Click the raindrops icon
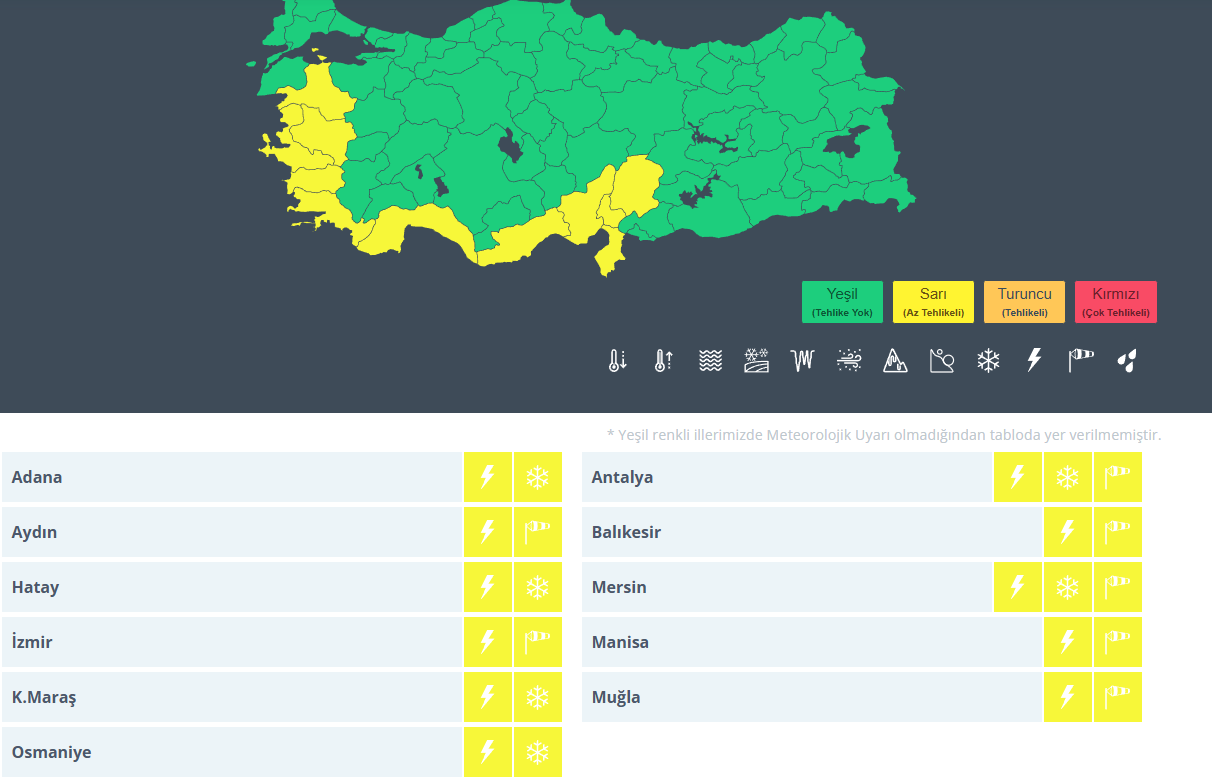The image size is (1212, 781). (1127, 361)
